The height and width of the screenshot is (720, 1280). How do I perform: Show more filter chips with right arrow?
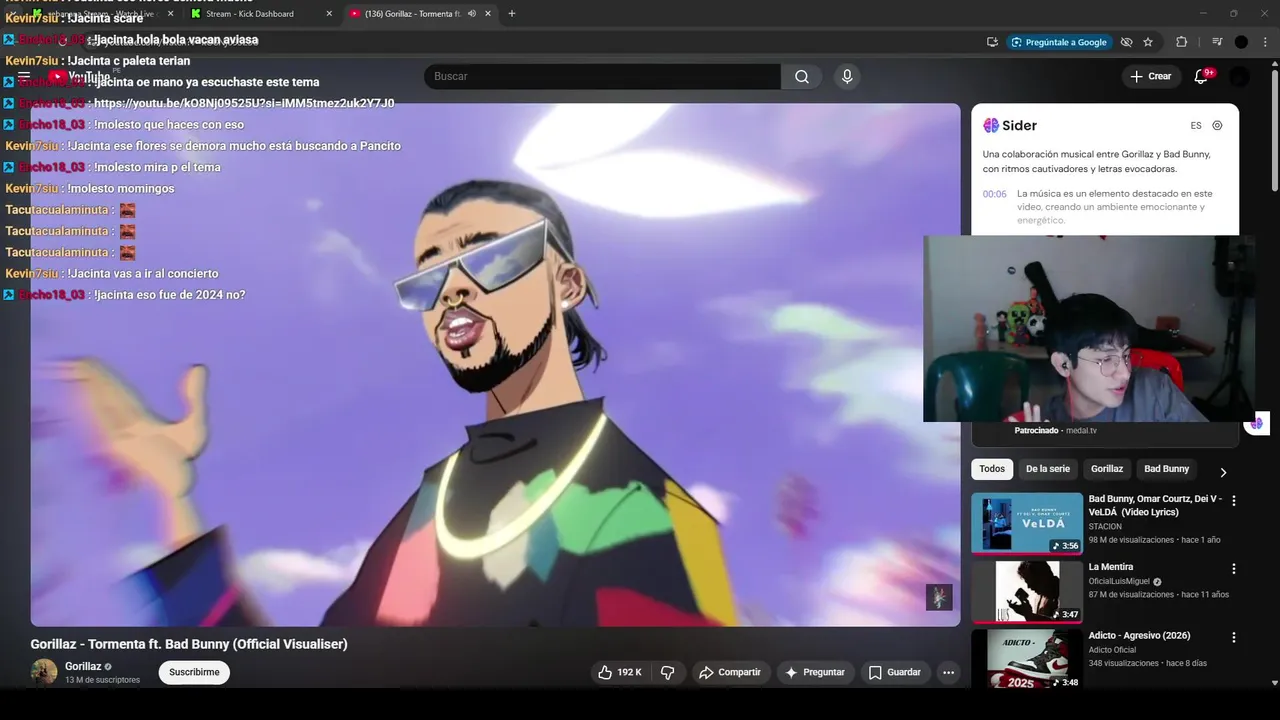(1222, 472)
